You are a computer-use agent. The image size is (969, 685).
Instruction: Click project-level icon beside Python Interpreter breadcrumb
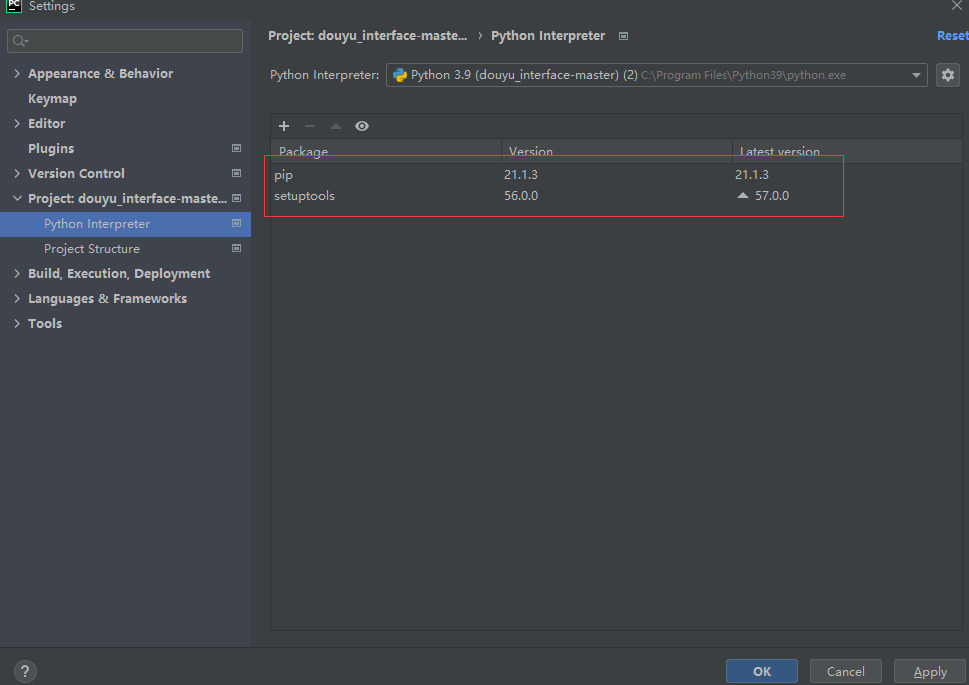click(x=624, y=36)
